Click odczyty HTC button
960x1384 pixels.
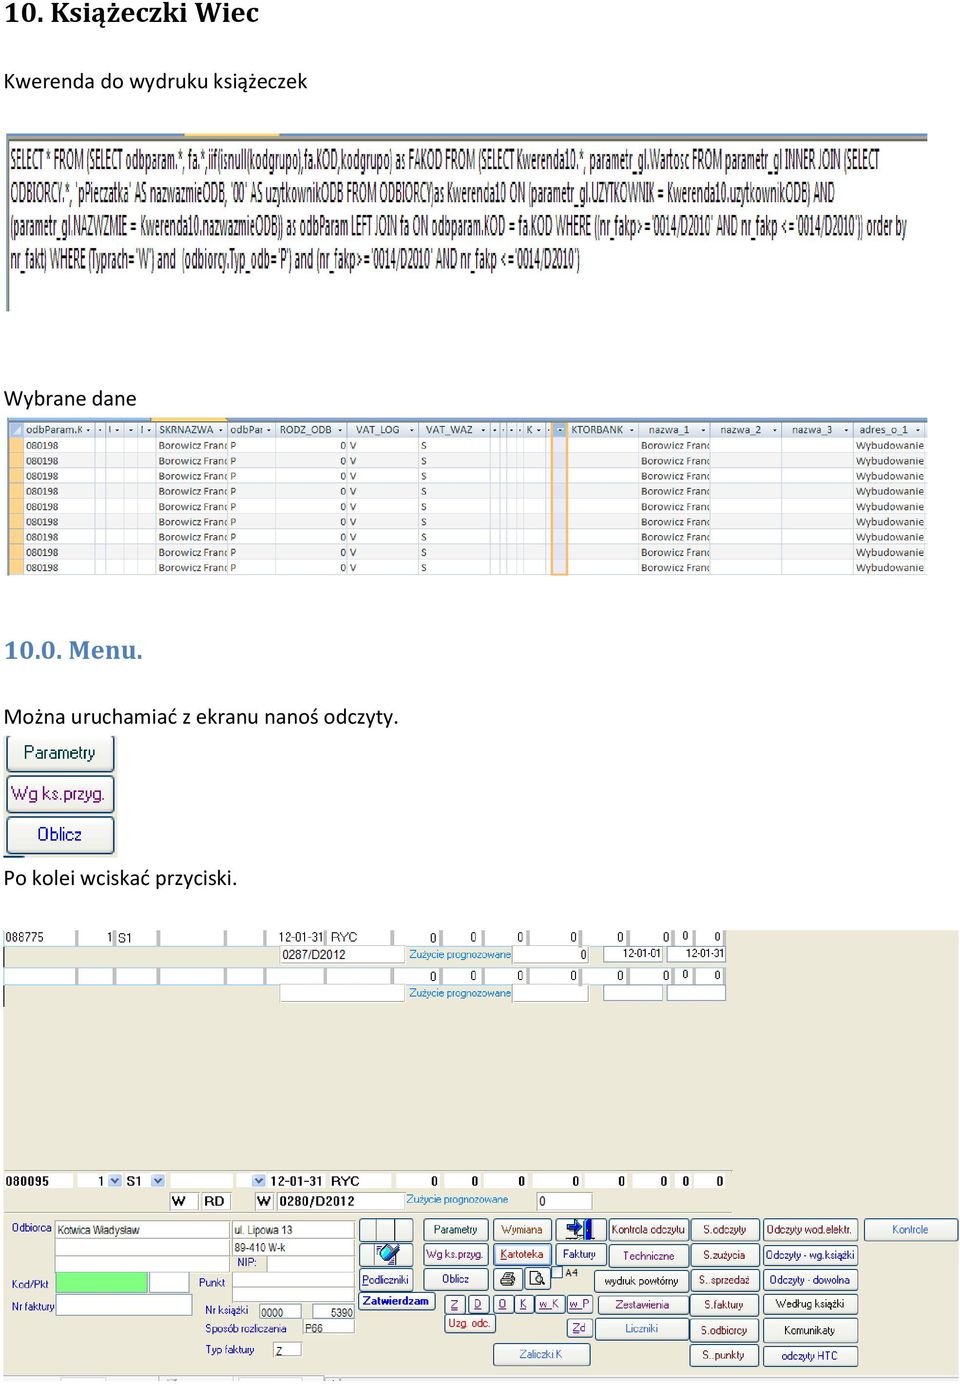point(809,1356)
